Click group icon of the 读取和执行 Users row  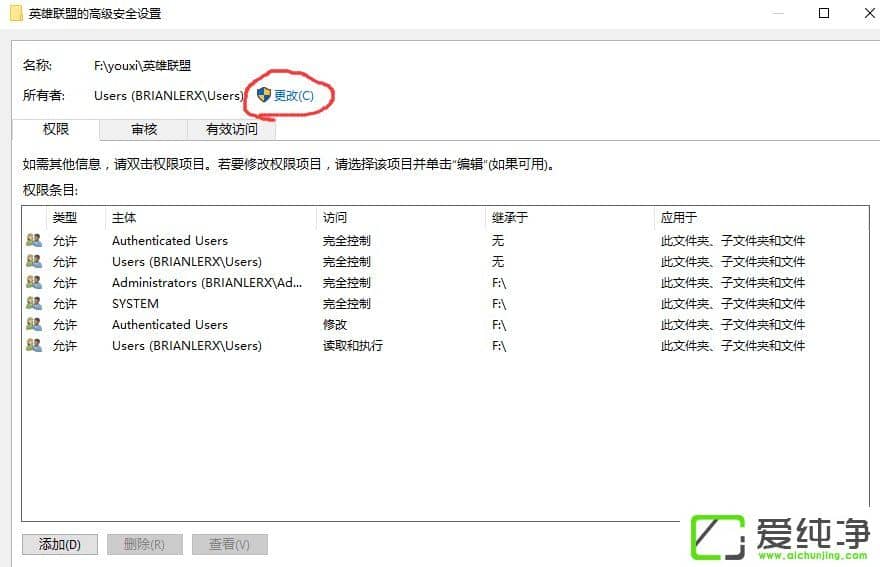[x=34, y=345]
